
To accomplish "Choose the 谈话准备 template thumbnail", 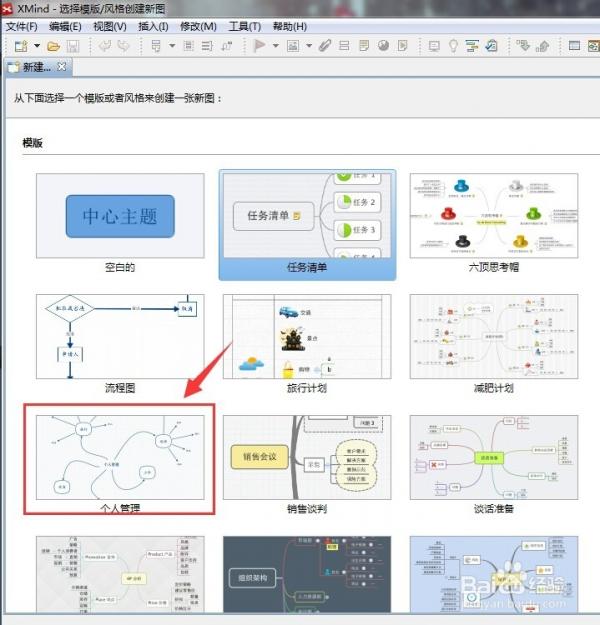I will [x=494, y=457].
